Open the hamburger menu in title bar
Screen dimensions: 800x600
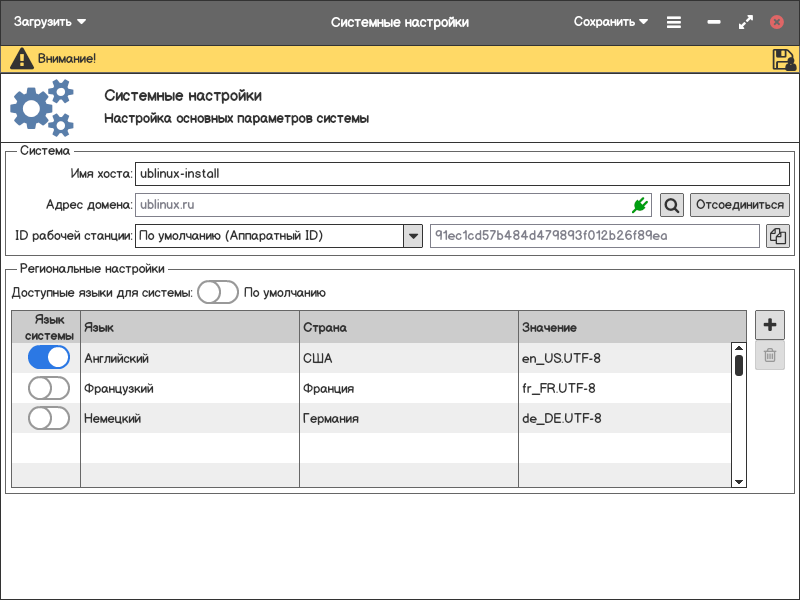click(674, 22)
